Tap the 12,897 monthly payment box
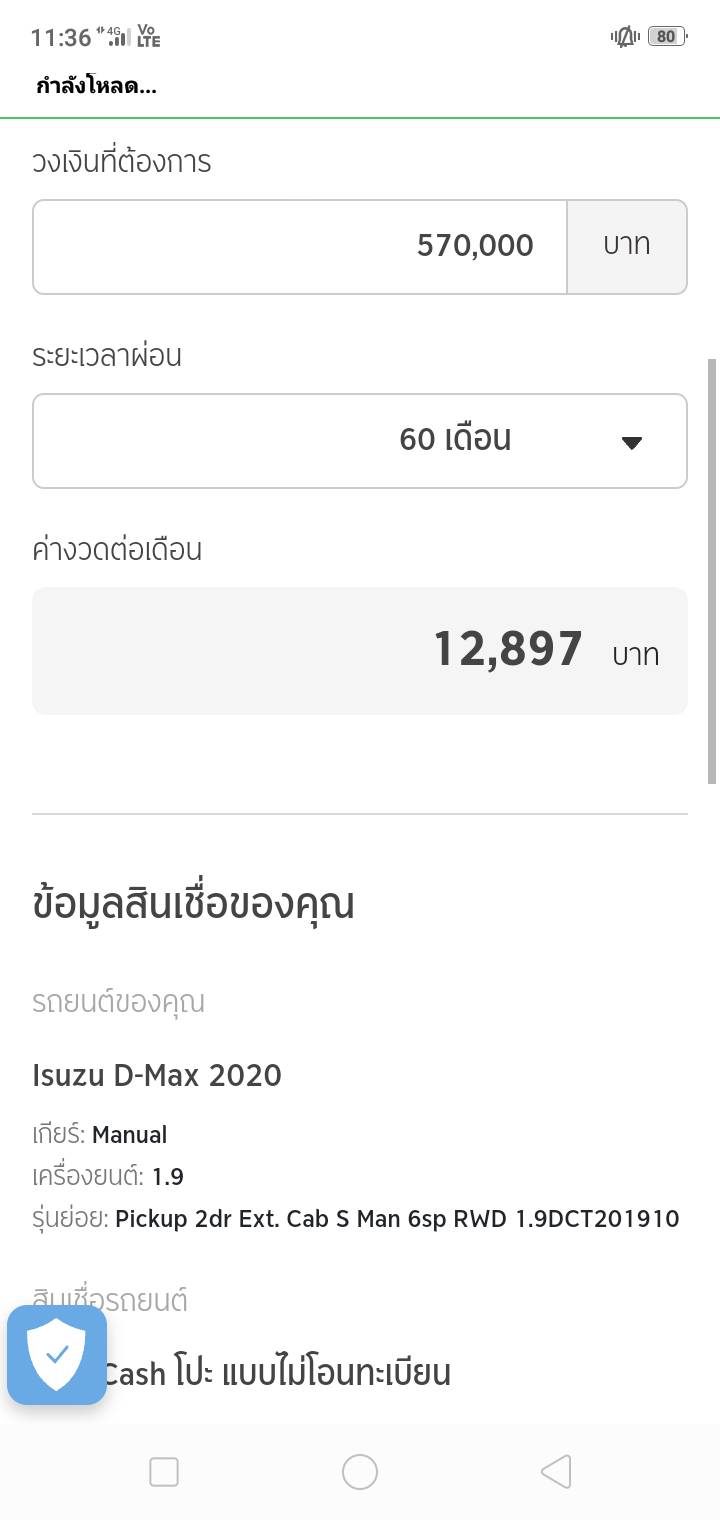Screen dimensions: 720x1520 360,650
